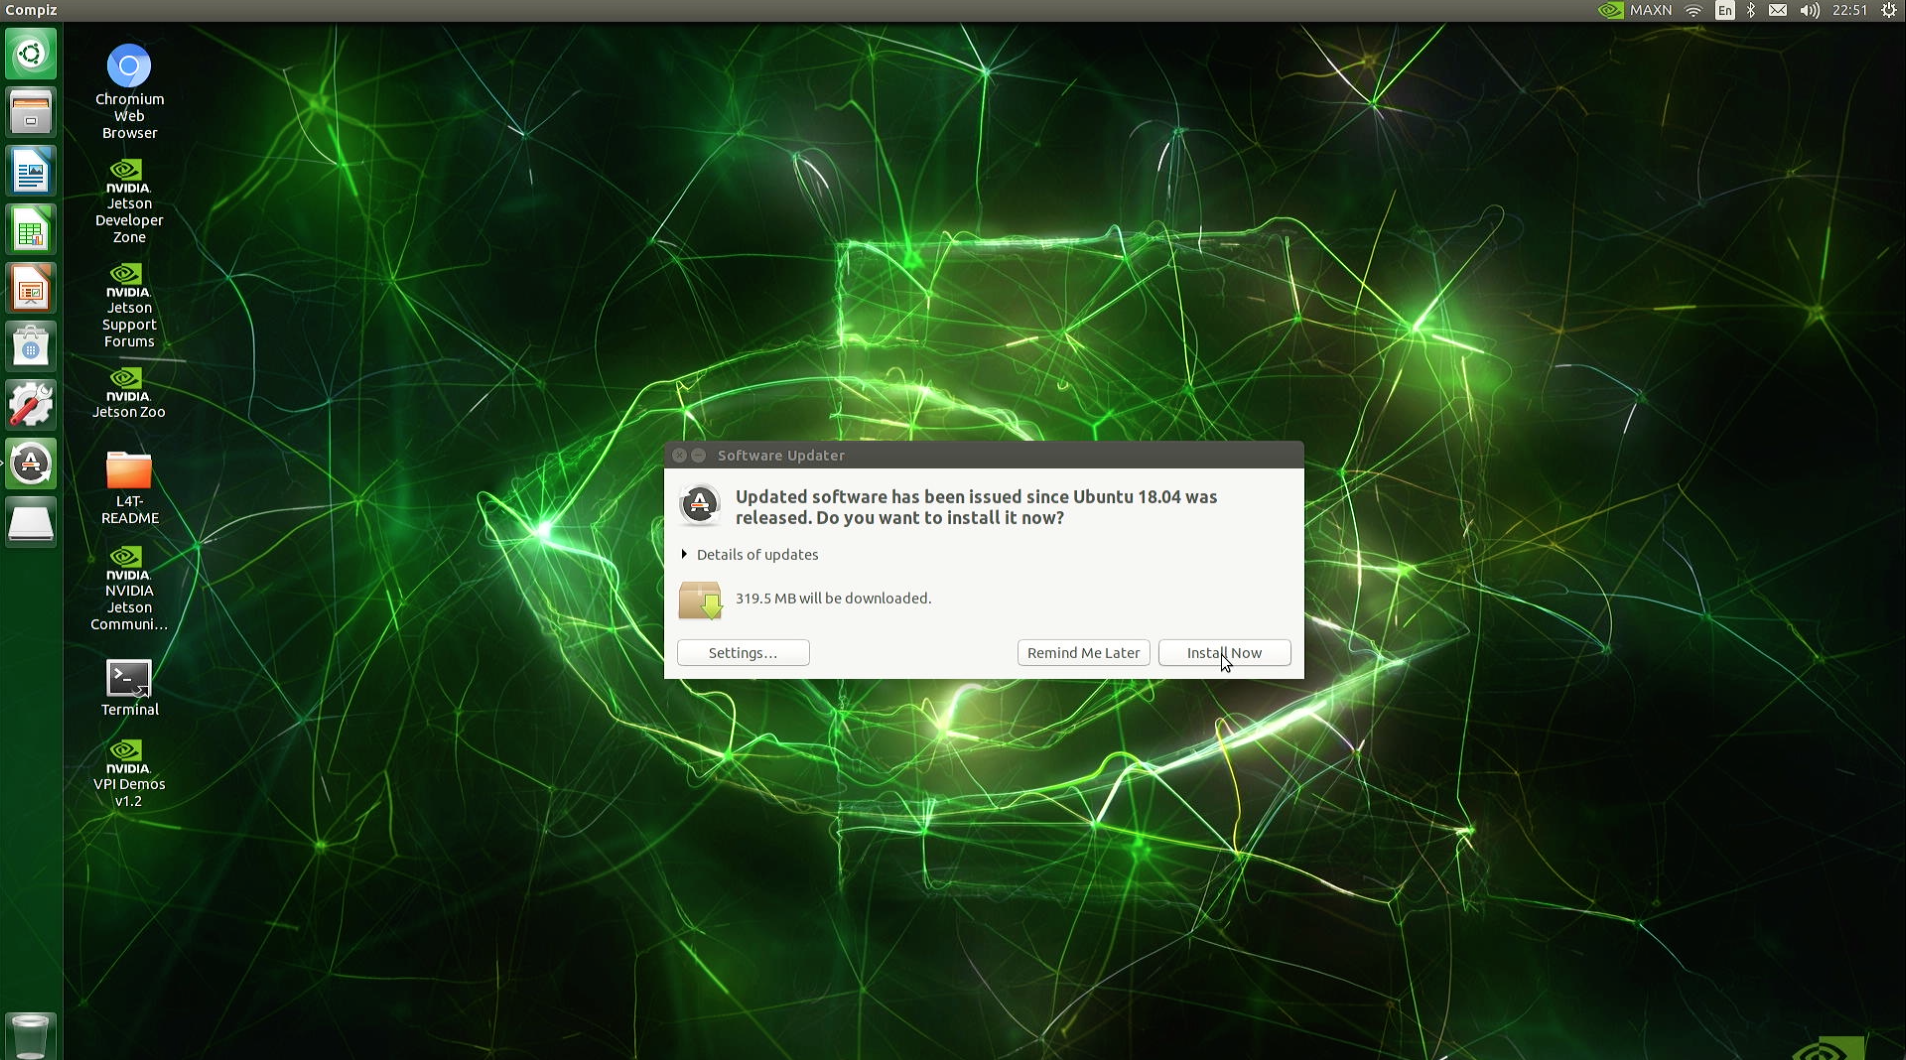Select Chromium Web Browser desktop icon
This screenshot has width=1906, height=1060.
click(x=129, y=91)
